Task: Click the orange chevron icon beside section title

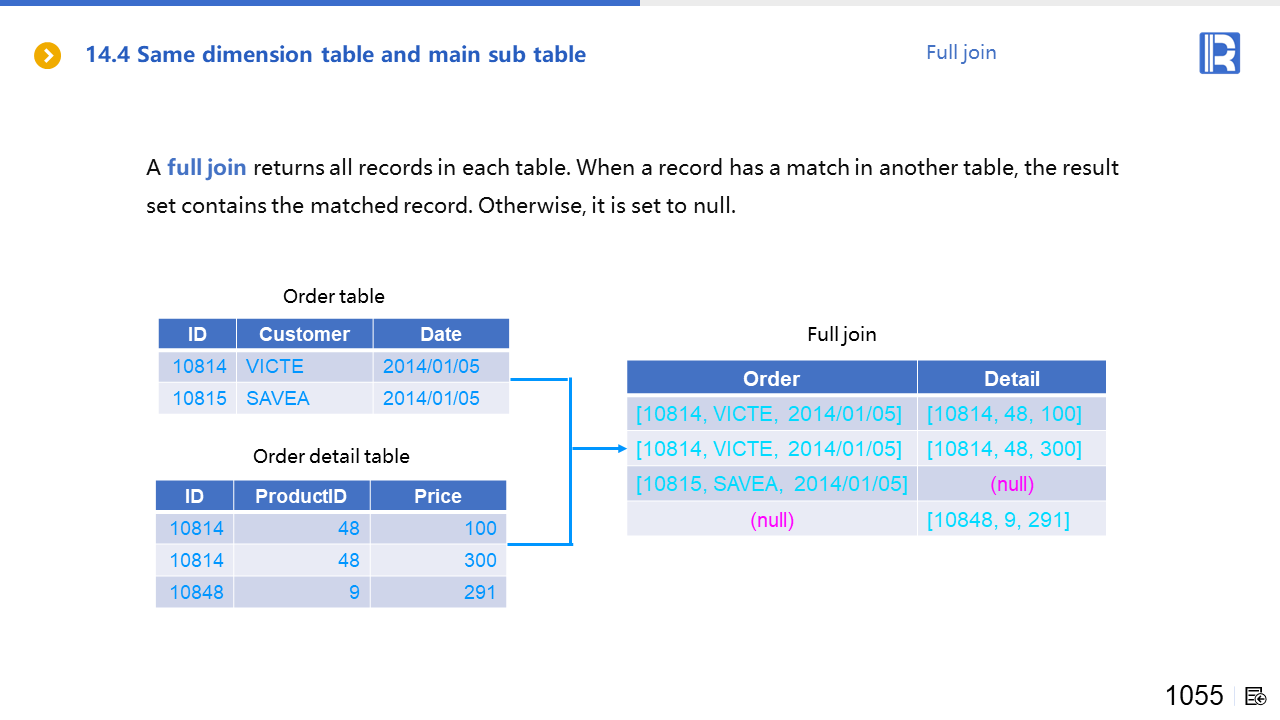Action: point(47,55)
